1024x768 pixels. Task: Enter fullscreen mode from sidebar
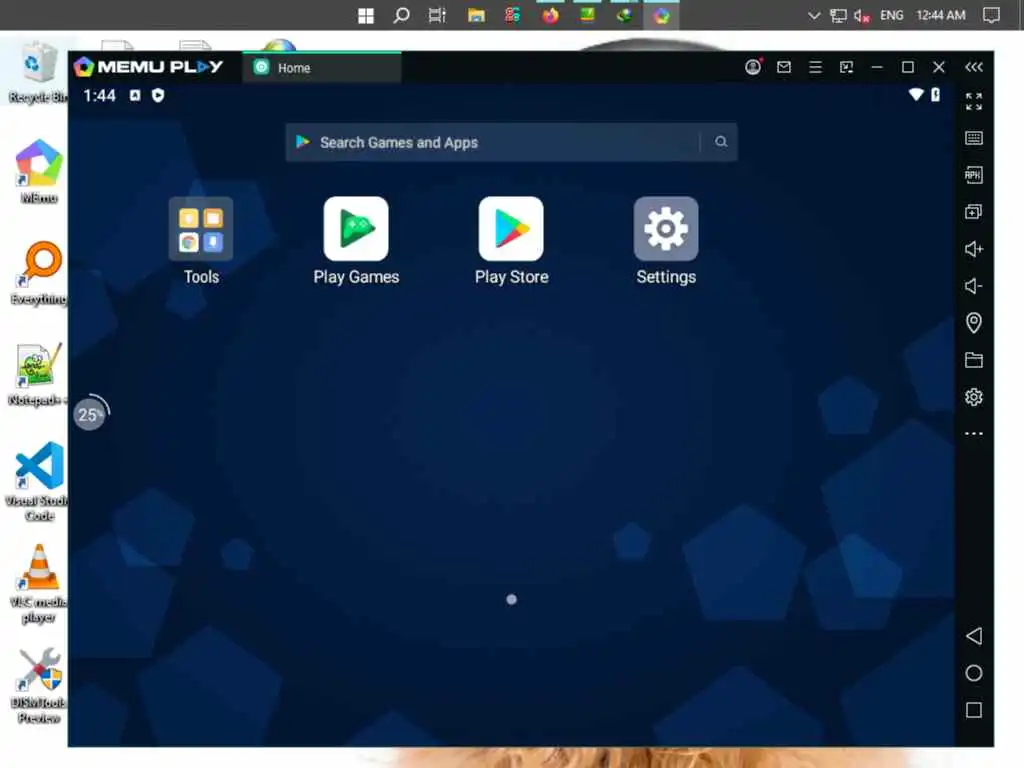point(974,101)
